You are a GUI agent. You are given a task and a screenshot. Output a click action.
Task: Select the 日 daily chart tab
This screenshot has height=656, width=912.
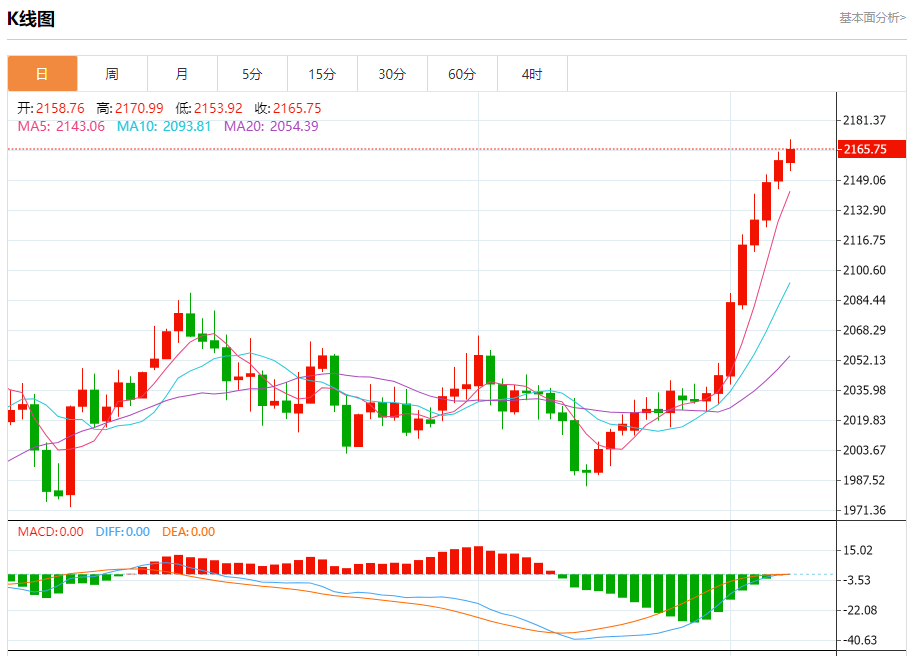tap(42, 74)
